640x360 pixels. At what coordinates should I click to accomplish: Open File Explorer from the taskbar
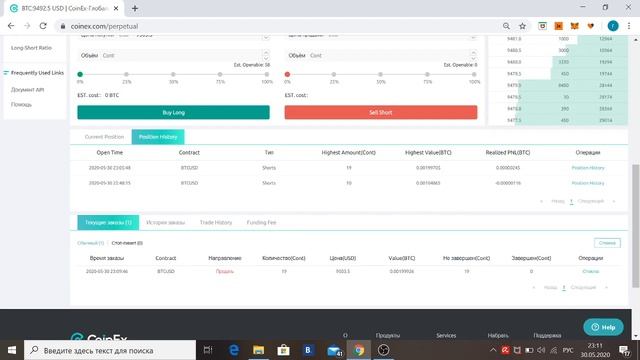[258, 350]
